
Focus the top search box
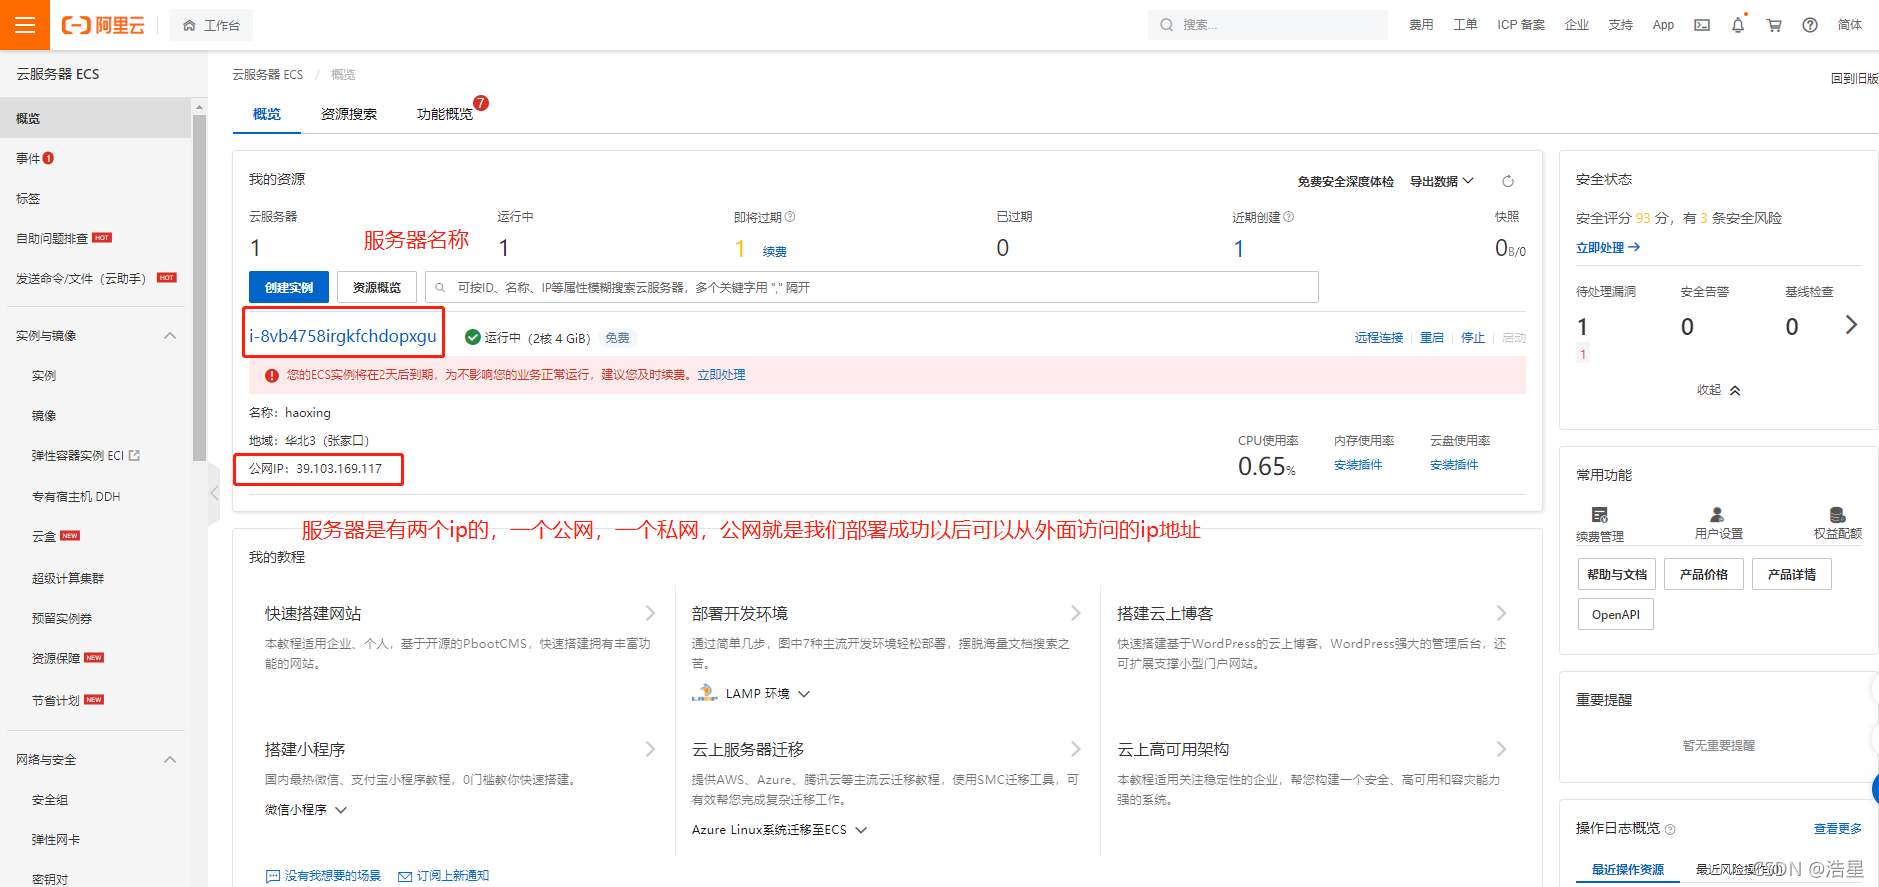click(1267, 25)
